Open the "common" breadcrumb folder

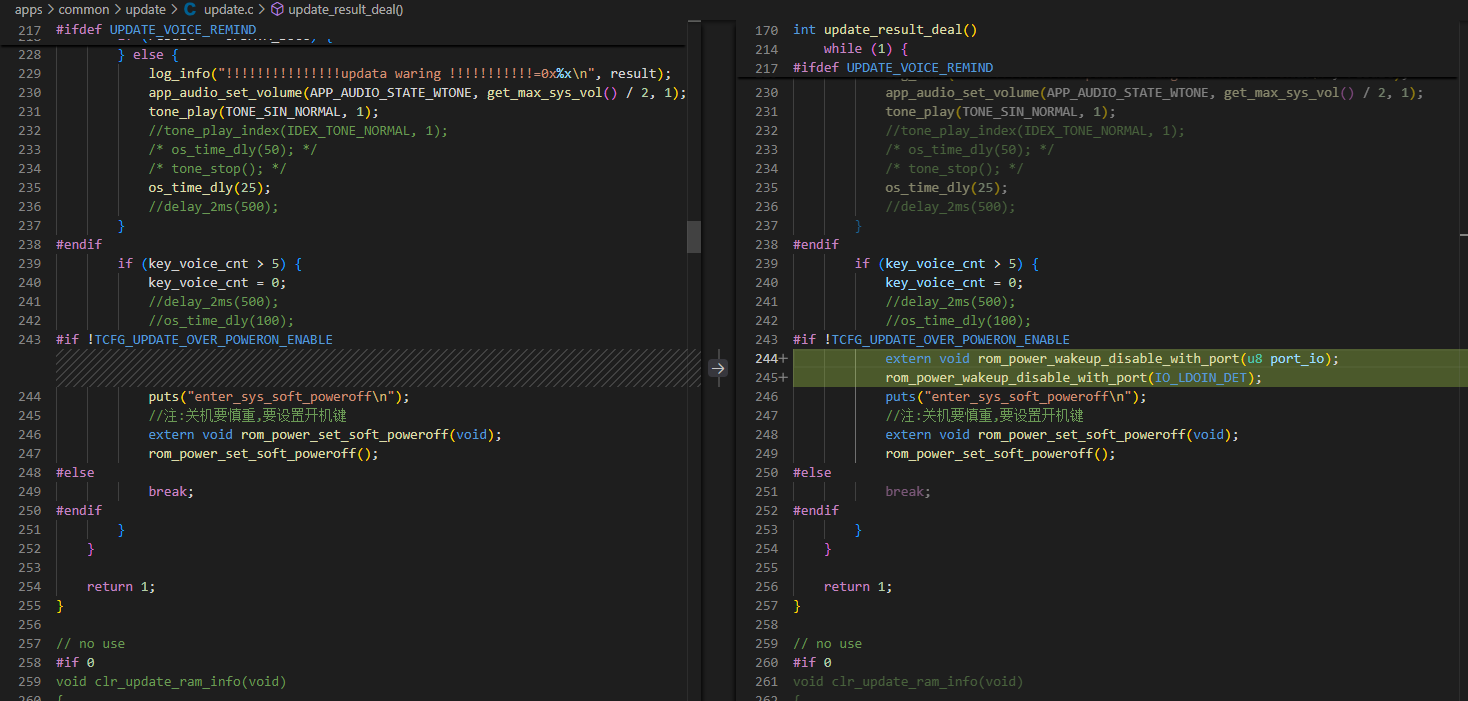[84, 9]
